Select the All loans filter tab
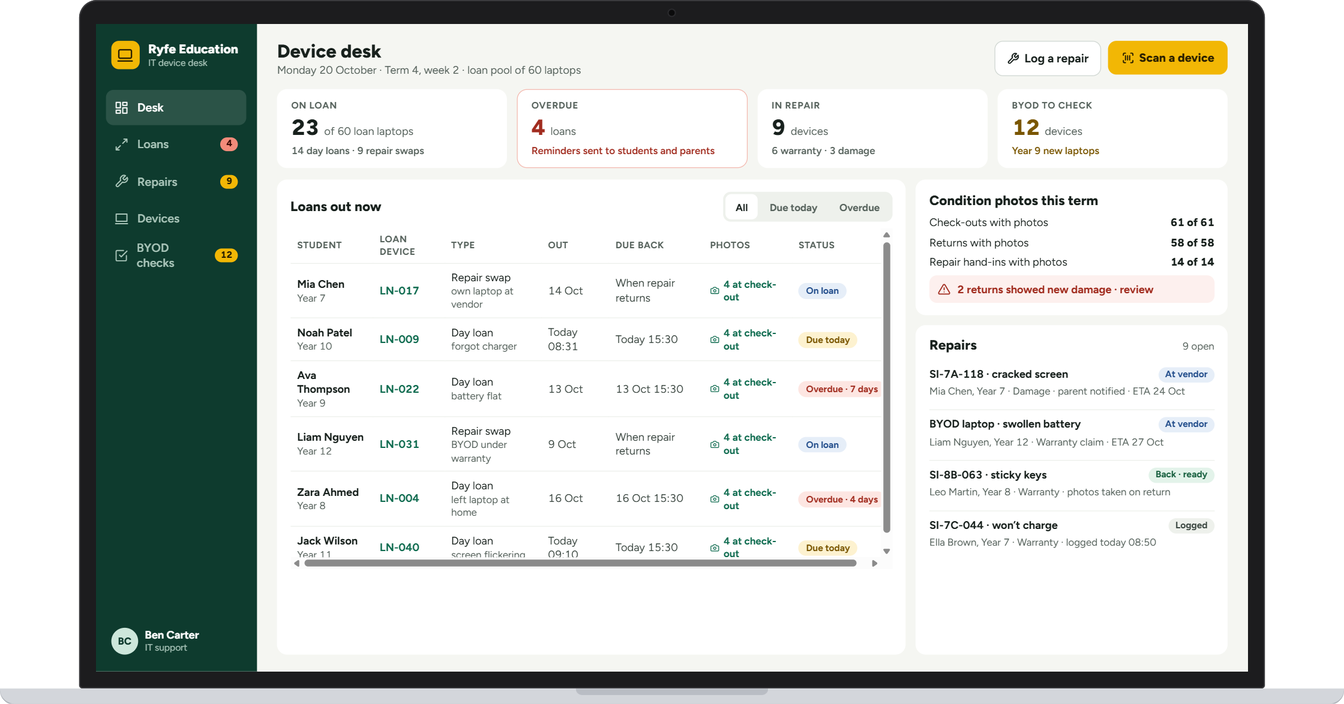The width and height of the screenshot is (1344, 704). (x=742, y=207)
